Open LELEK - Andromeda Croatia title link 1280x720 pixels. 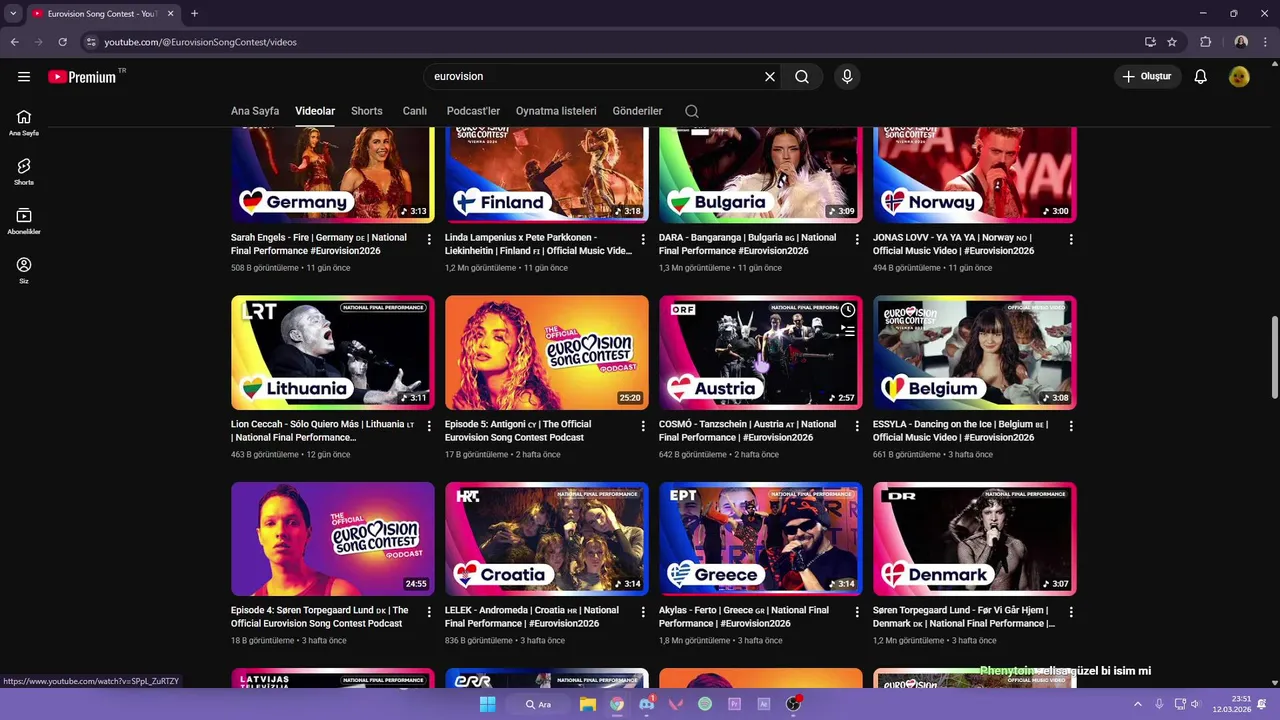click(x=532, y=617)
